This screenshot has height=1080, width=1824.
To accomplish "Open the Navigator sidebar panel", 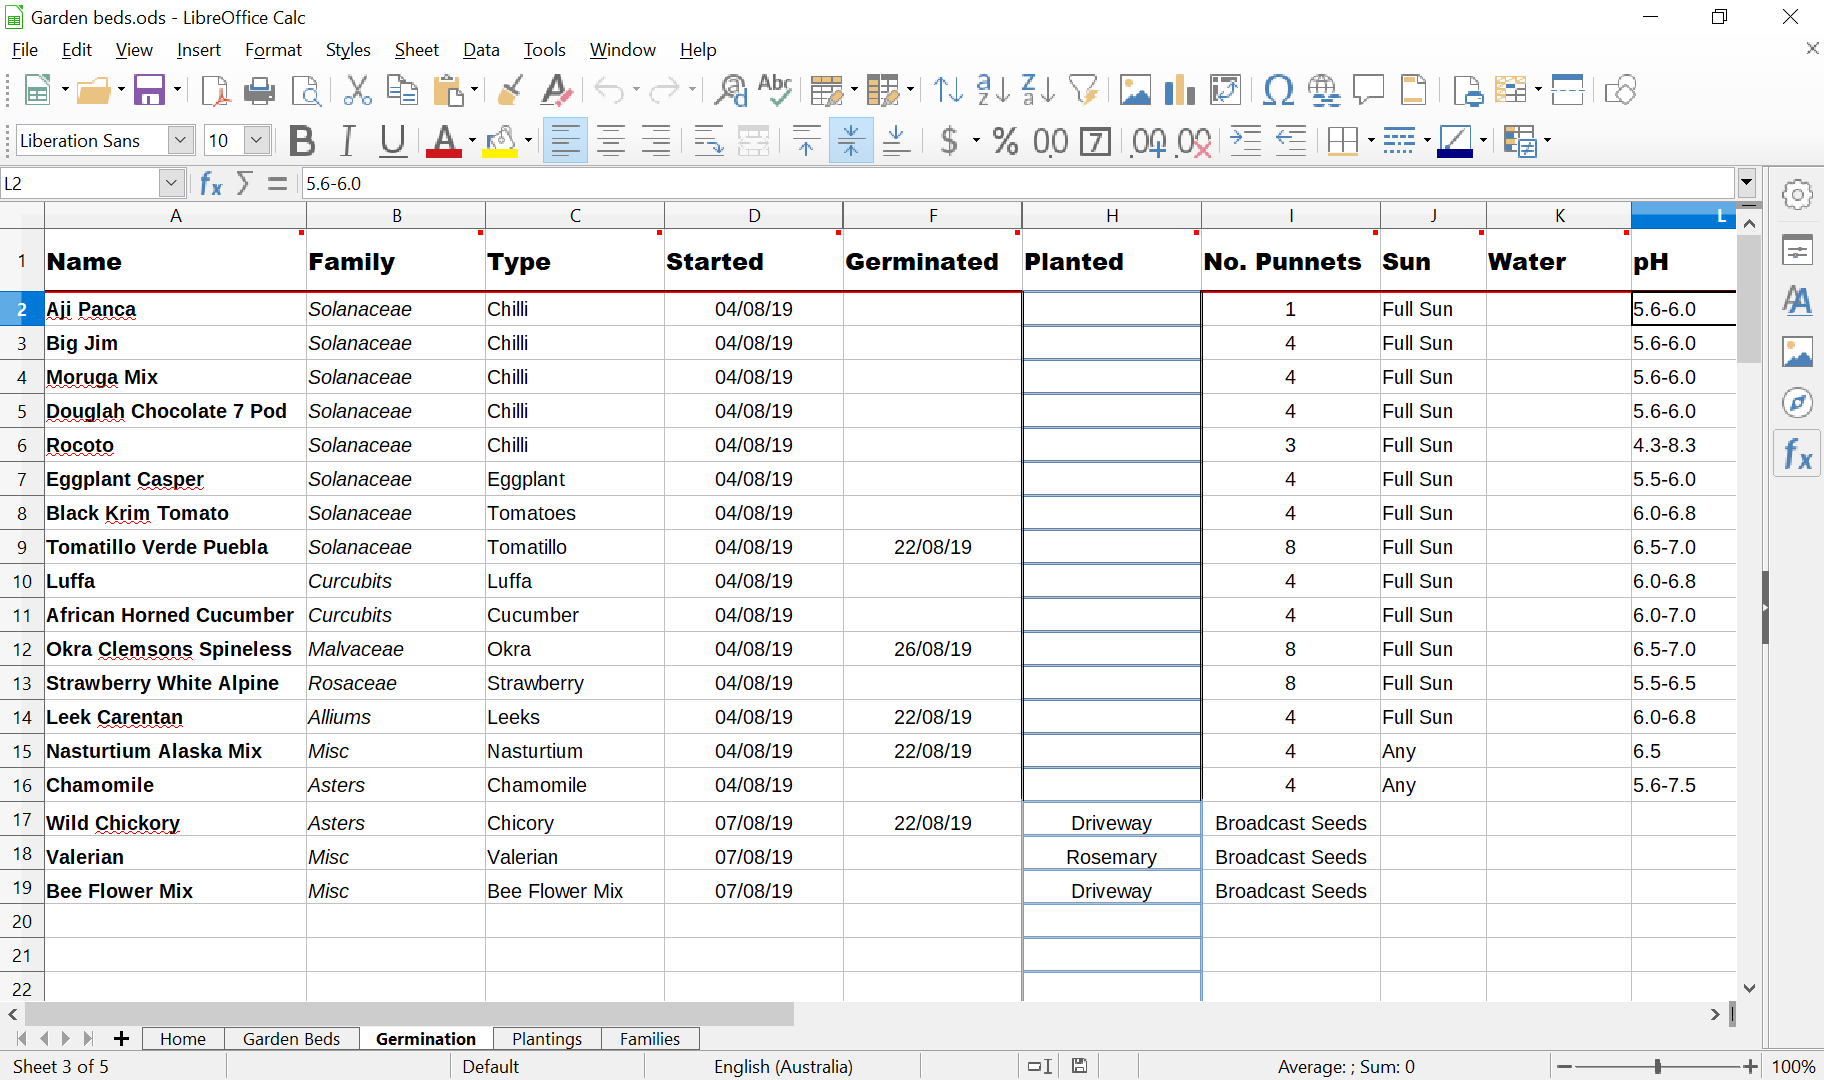I will 1797,403.
